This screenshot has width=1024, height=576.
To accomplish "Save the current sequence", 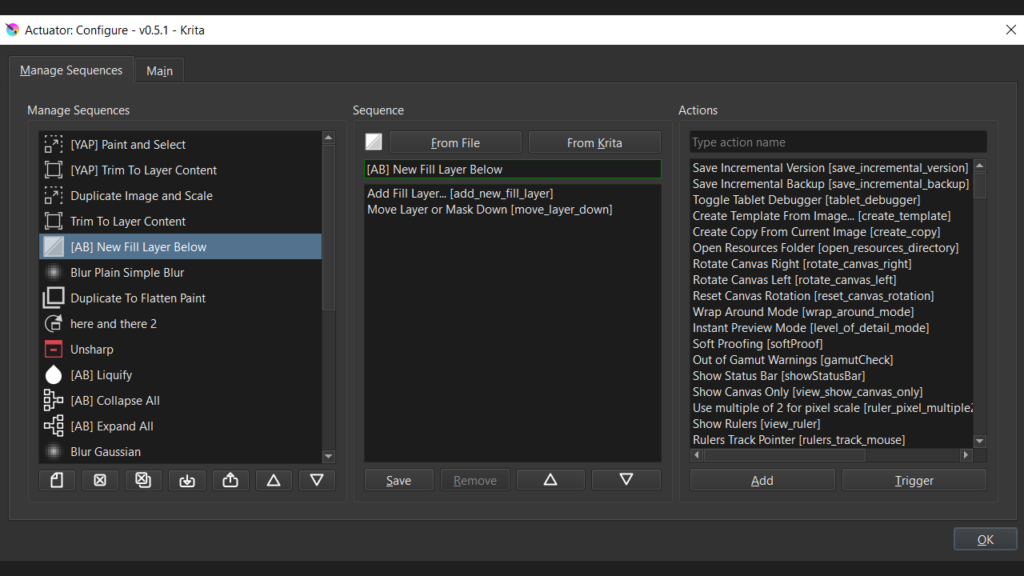I will [x=398, y=480].
